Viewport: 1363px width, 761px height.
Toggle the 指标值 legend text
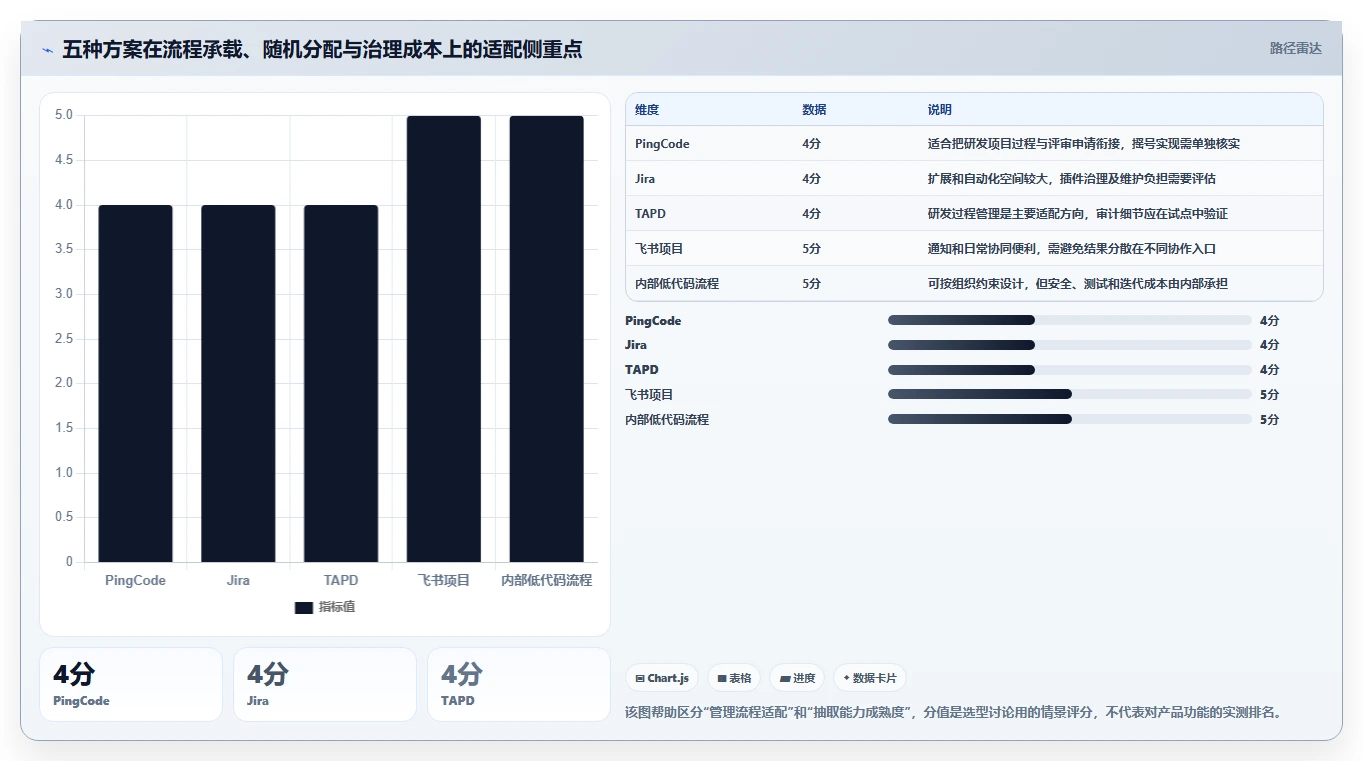click(x=337, y=608)
